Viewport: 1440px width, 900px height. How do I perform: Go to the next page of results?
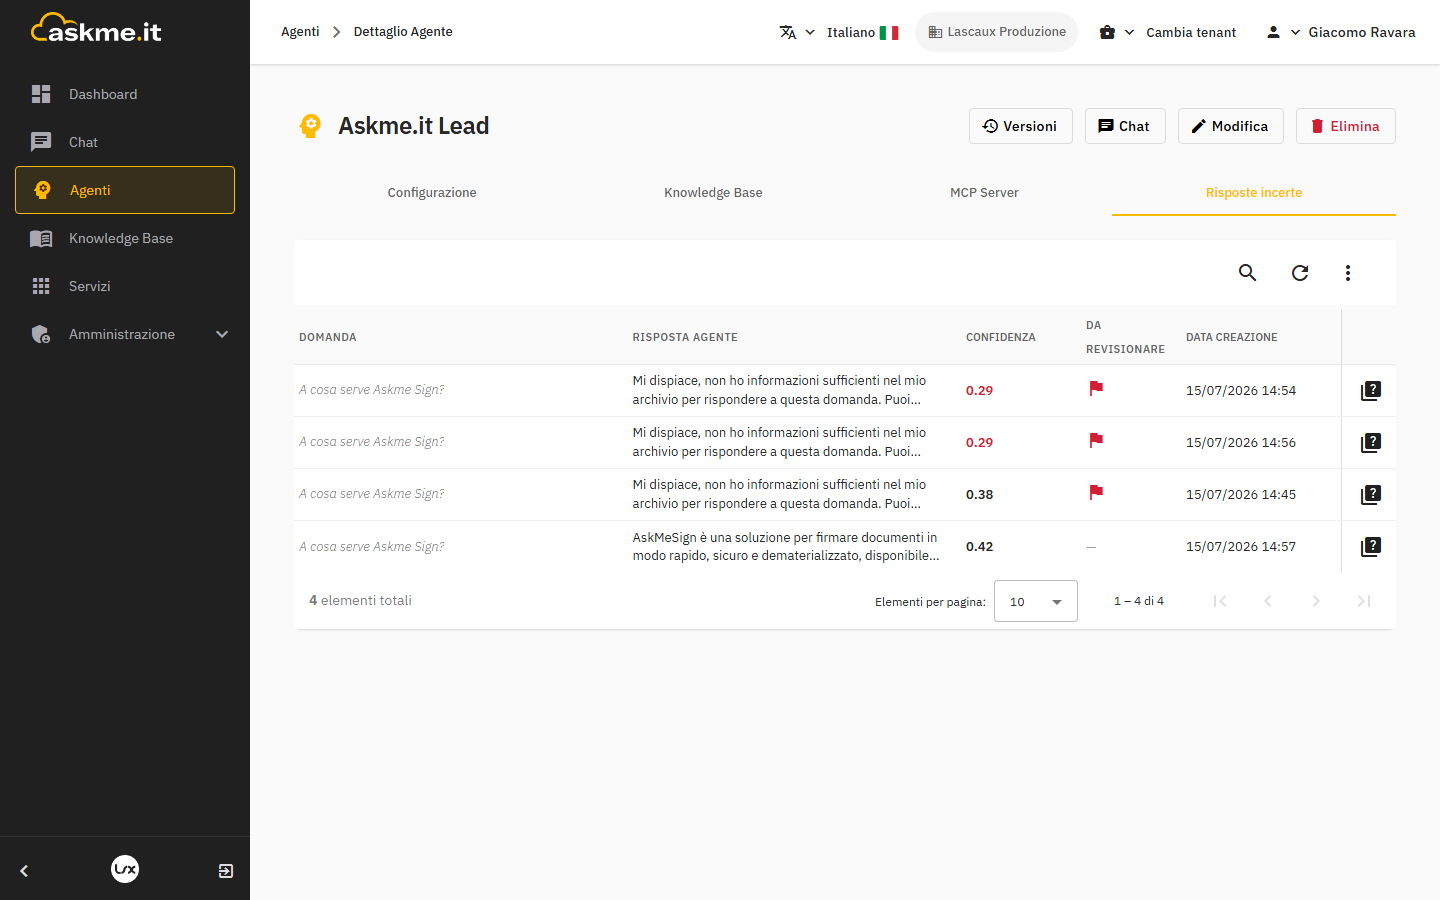1316,601
